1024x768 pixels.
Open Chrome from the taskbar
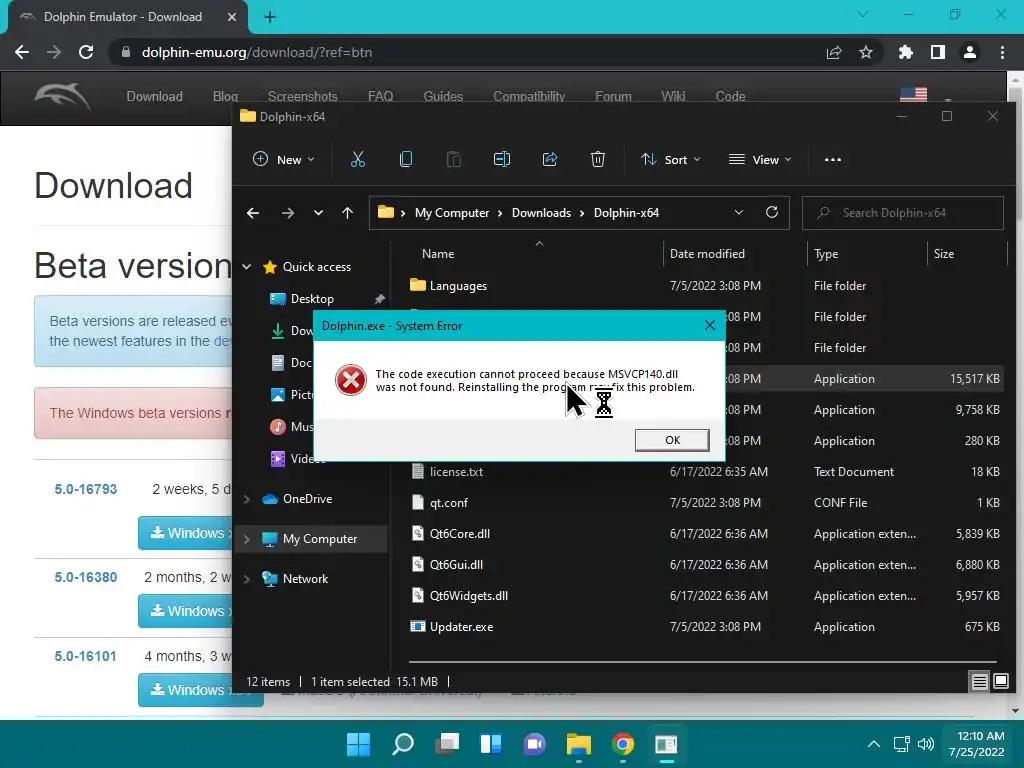point(622,744)
